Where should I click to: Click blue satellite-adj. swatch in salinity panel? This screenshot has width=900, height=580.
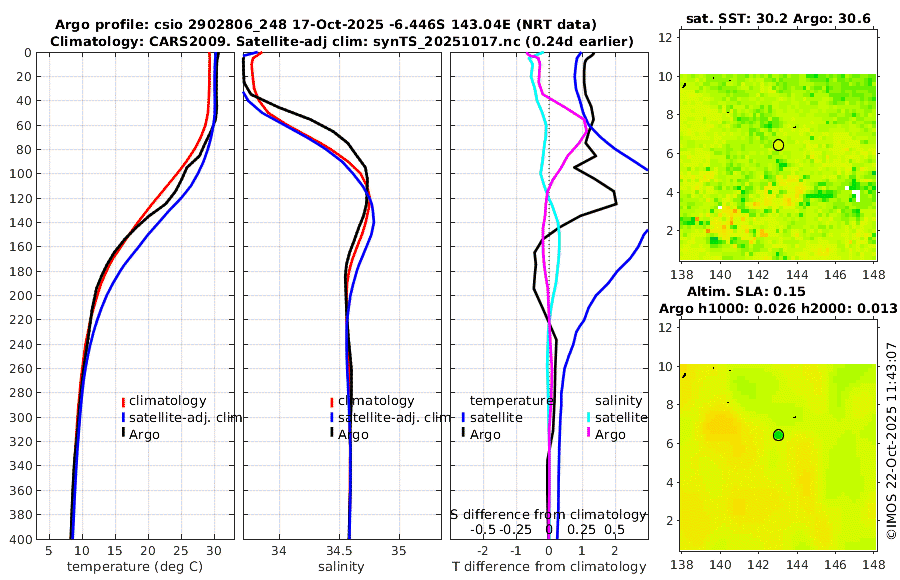332,418
